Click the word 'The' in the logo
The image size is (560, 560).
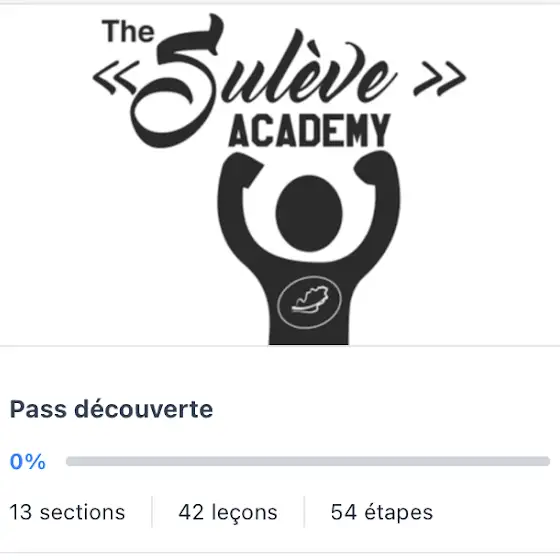[128, 31]
